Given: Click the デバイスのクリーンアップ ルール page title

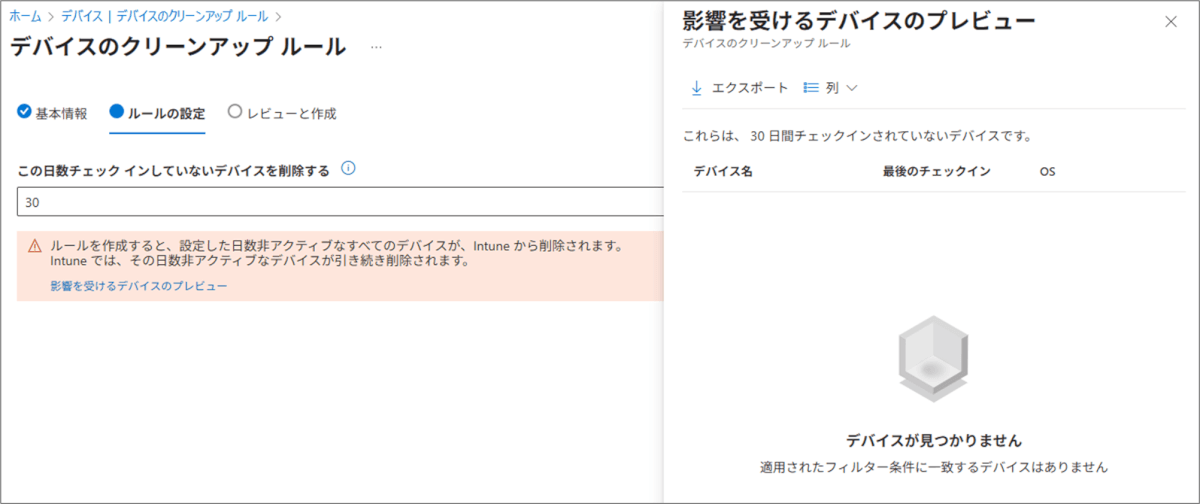Looking at the screenshot, I should 178,47.
